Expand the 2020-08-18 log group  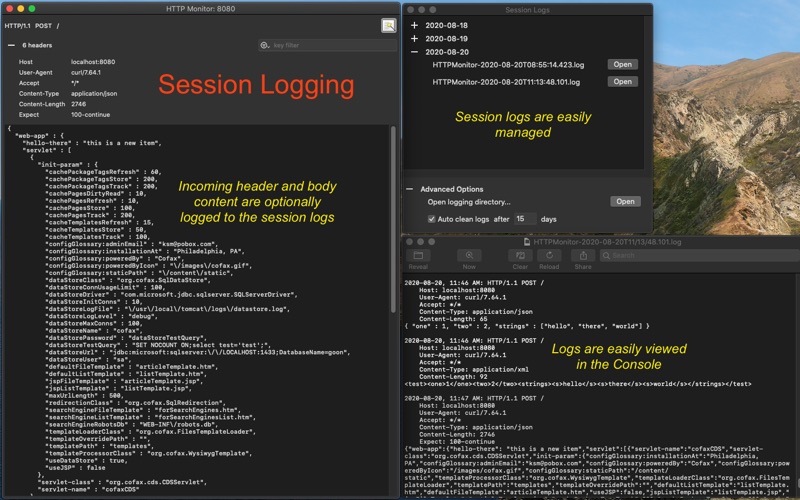pos(414,23)
